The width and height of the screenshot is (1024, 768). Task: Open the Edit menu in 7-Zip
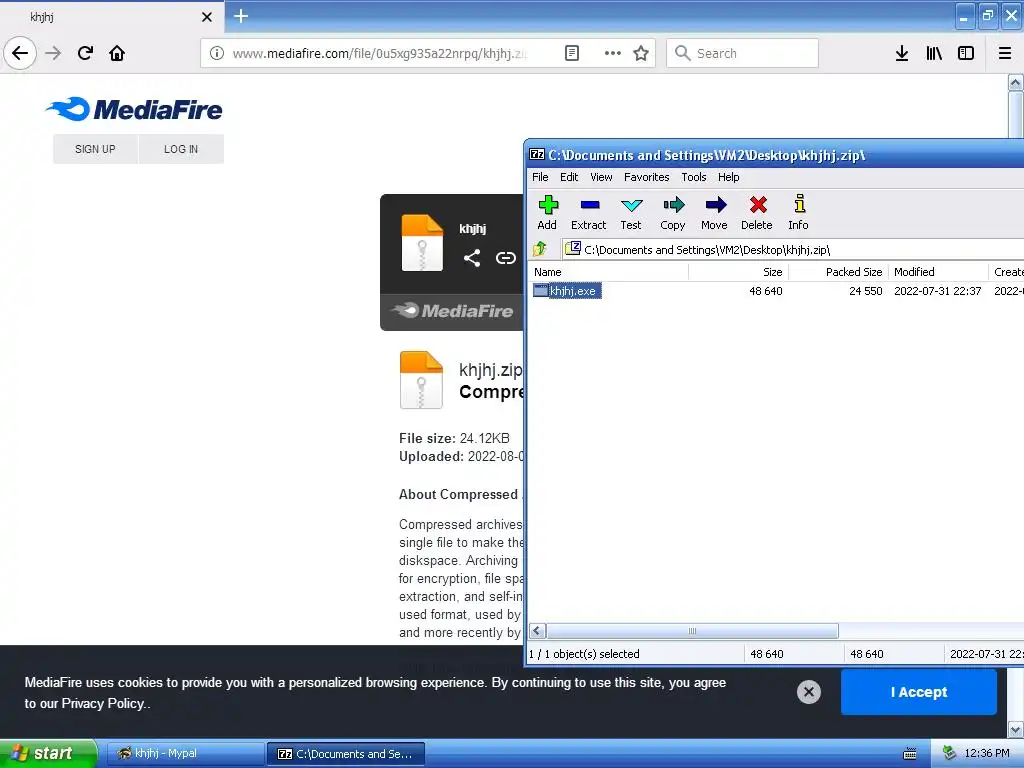pos(569,177)
